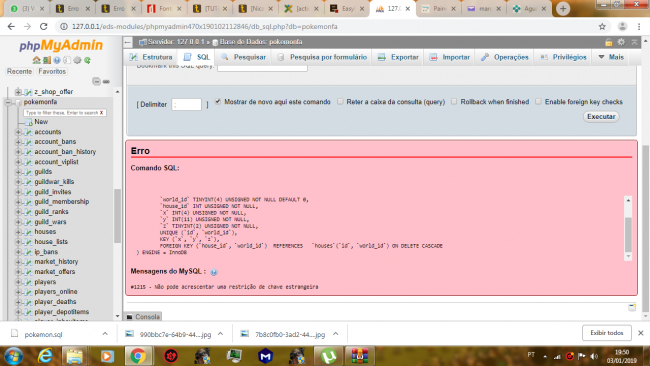Open the Favoritos tables list

coord(52,71)
